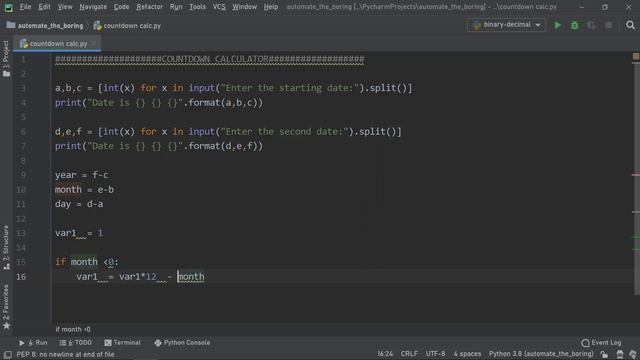640x360 pixels.
Task: Toggle tool window bars icon at bottom-left
Action: click(7, 354)
